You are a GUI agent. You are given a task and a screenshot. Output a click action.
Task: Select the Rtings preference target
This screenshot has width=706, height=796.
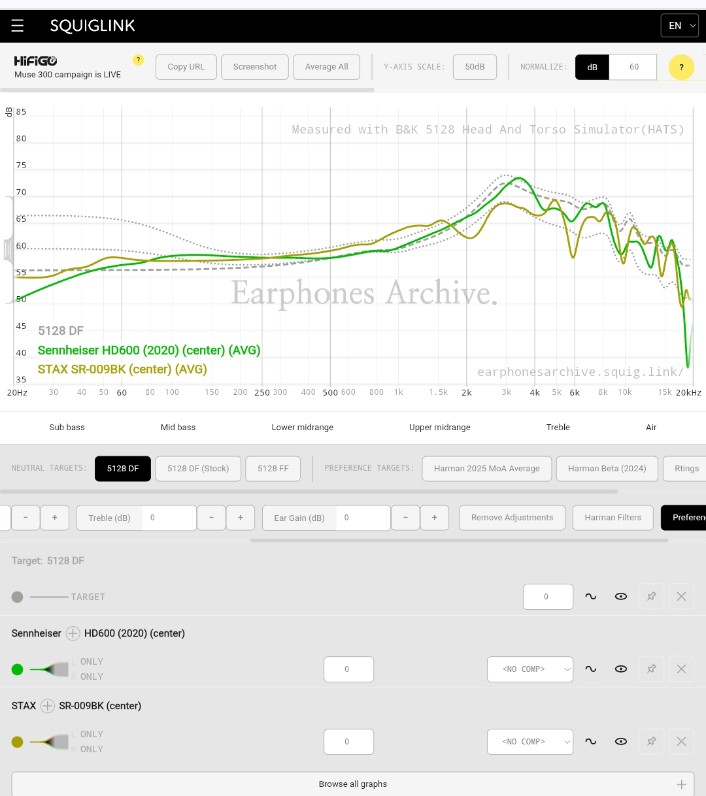(686, 469)
